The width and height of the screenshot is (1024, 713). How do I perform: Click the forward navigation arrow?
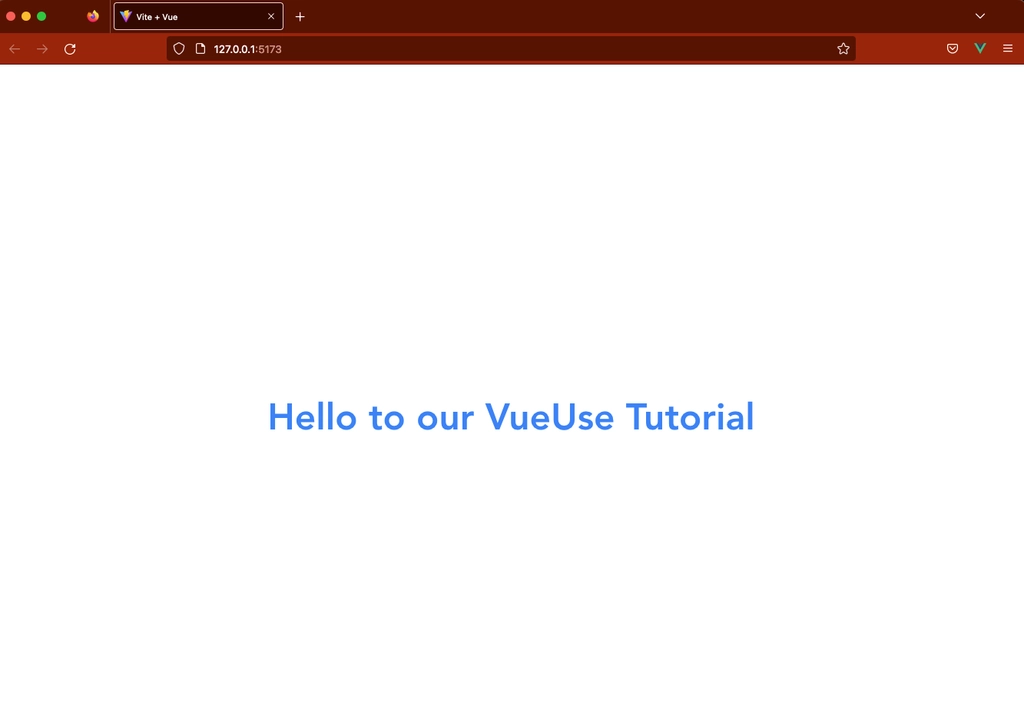coord(42,48)
